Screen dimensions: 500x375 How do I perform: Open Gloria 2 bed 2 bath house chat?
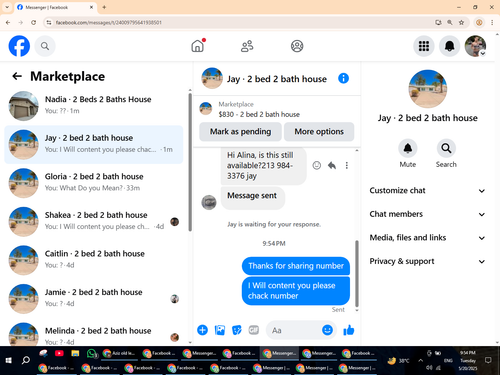click(94, 183)
